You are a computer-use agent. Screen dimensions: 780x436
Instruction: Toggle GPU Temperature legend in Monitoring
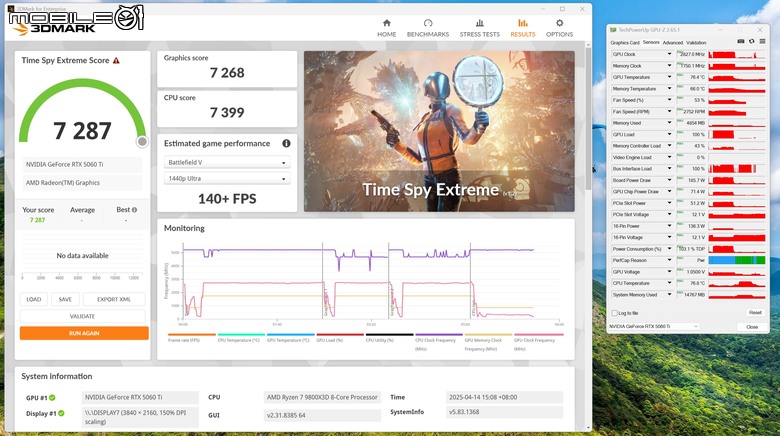290,338
